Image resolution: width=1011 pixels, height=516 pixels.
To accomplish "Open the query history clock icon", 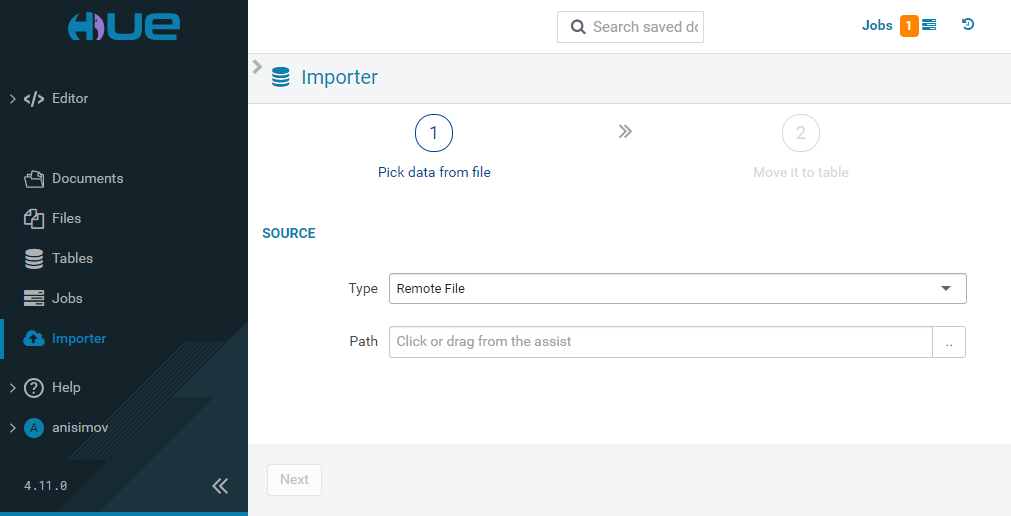I will pyautogui.click(x=967, y=25).
